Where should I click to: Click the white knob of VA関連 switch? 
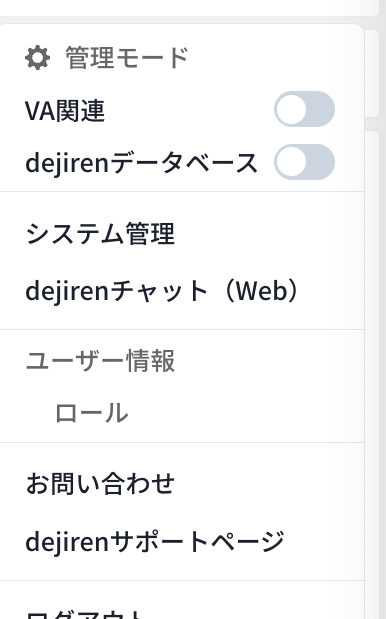(291, 109)
